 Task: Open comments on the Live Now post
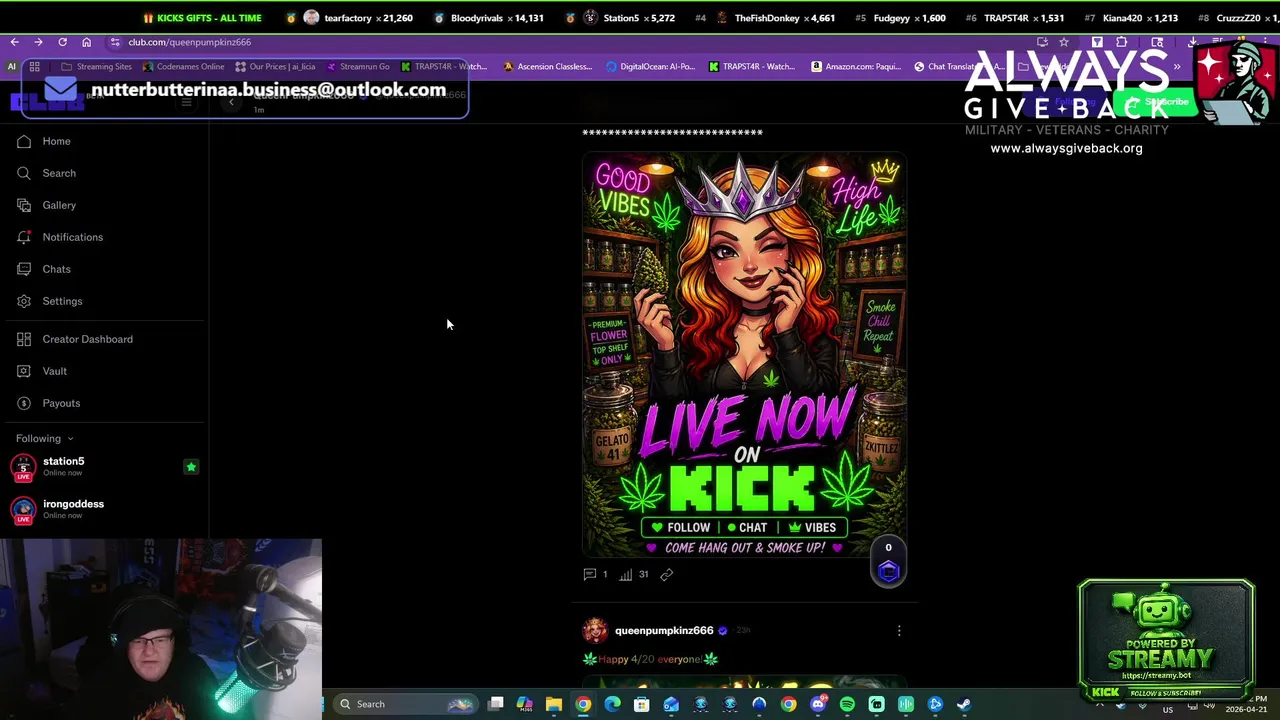(x=595, y=574)
